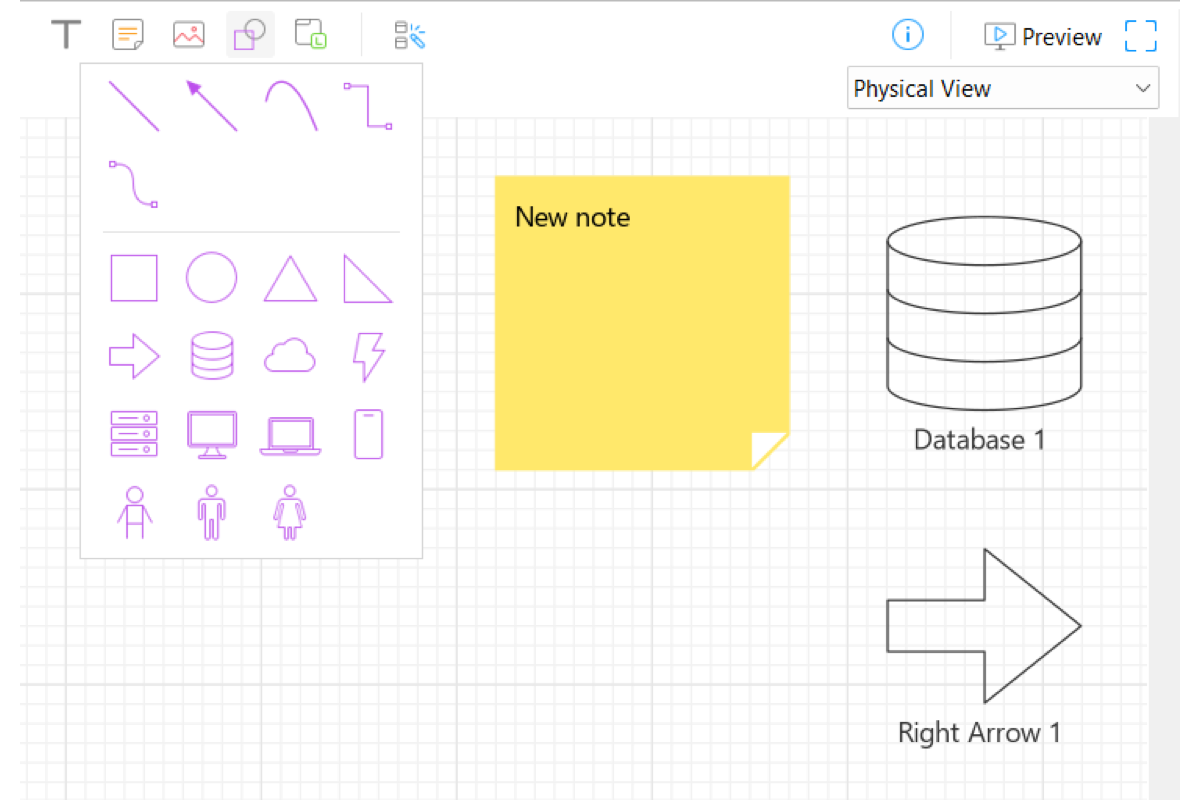Choose the lightning bolt shape
Screen dimensions: 1200x800
(368, 356)
